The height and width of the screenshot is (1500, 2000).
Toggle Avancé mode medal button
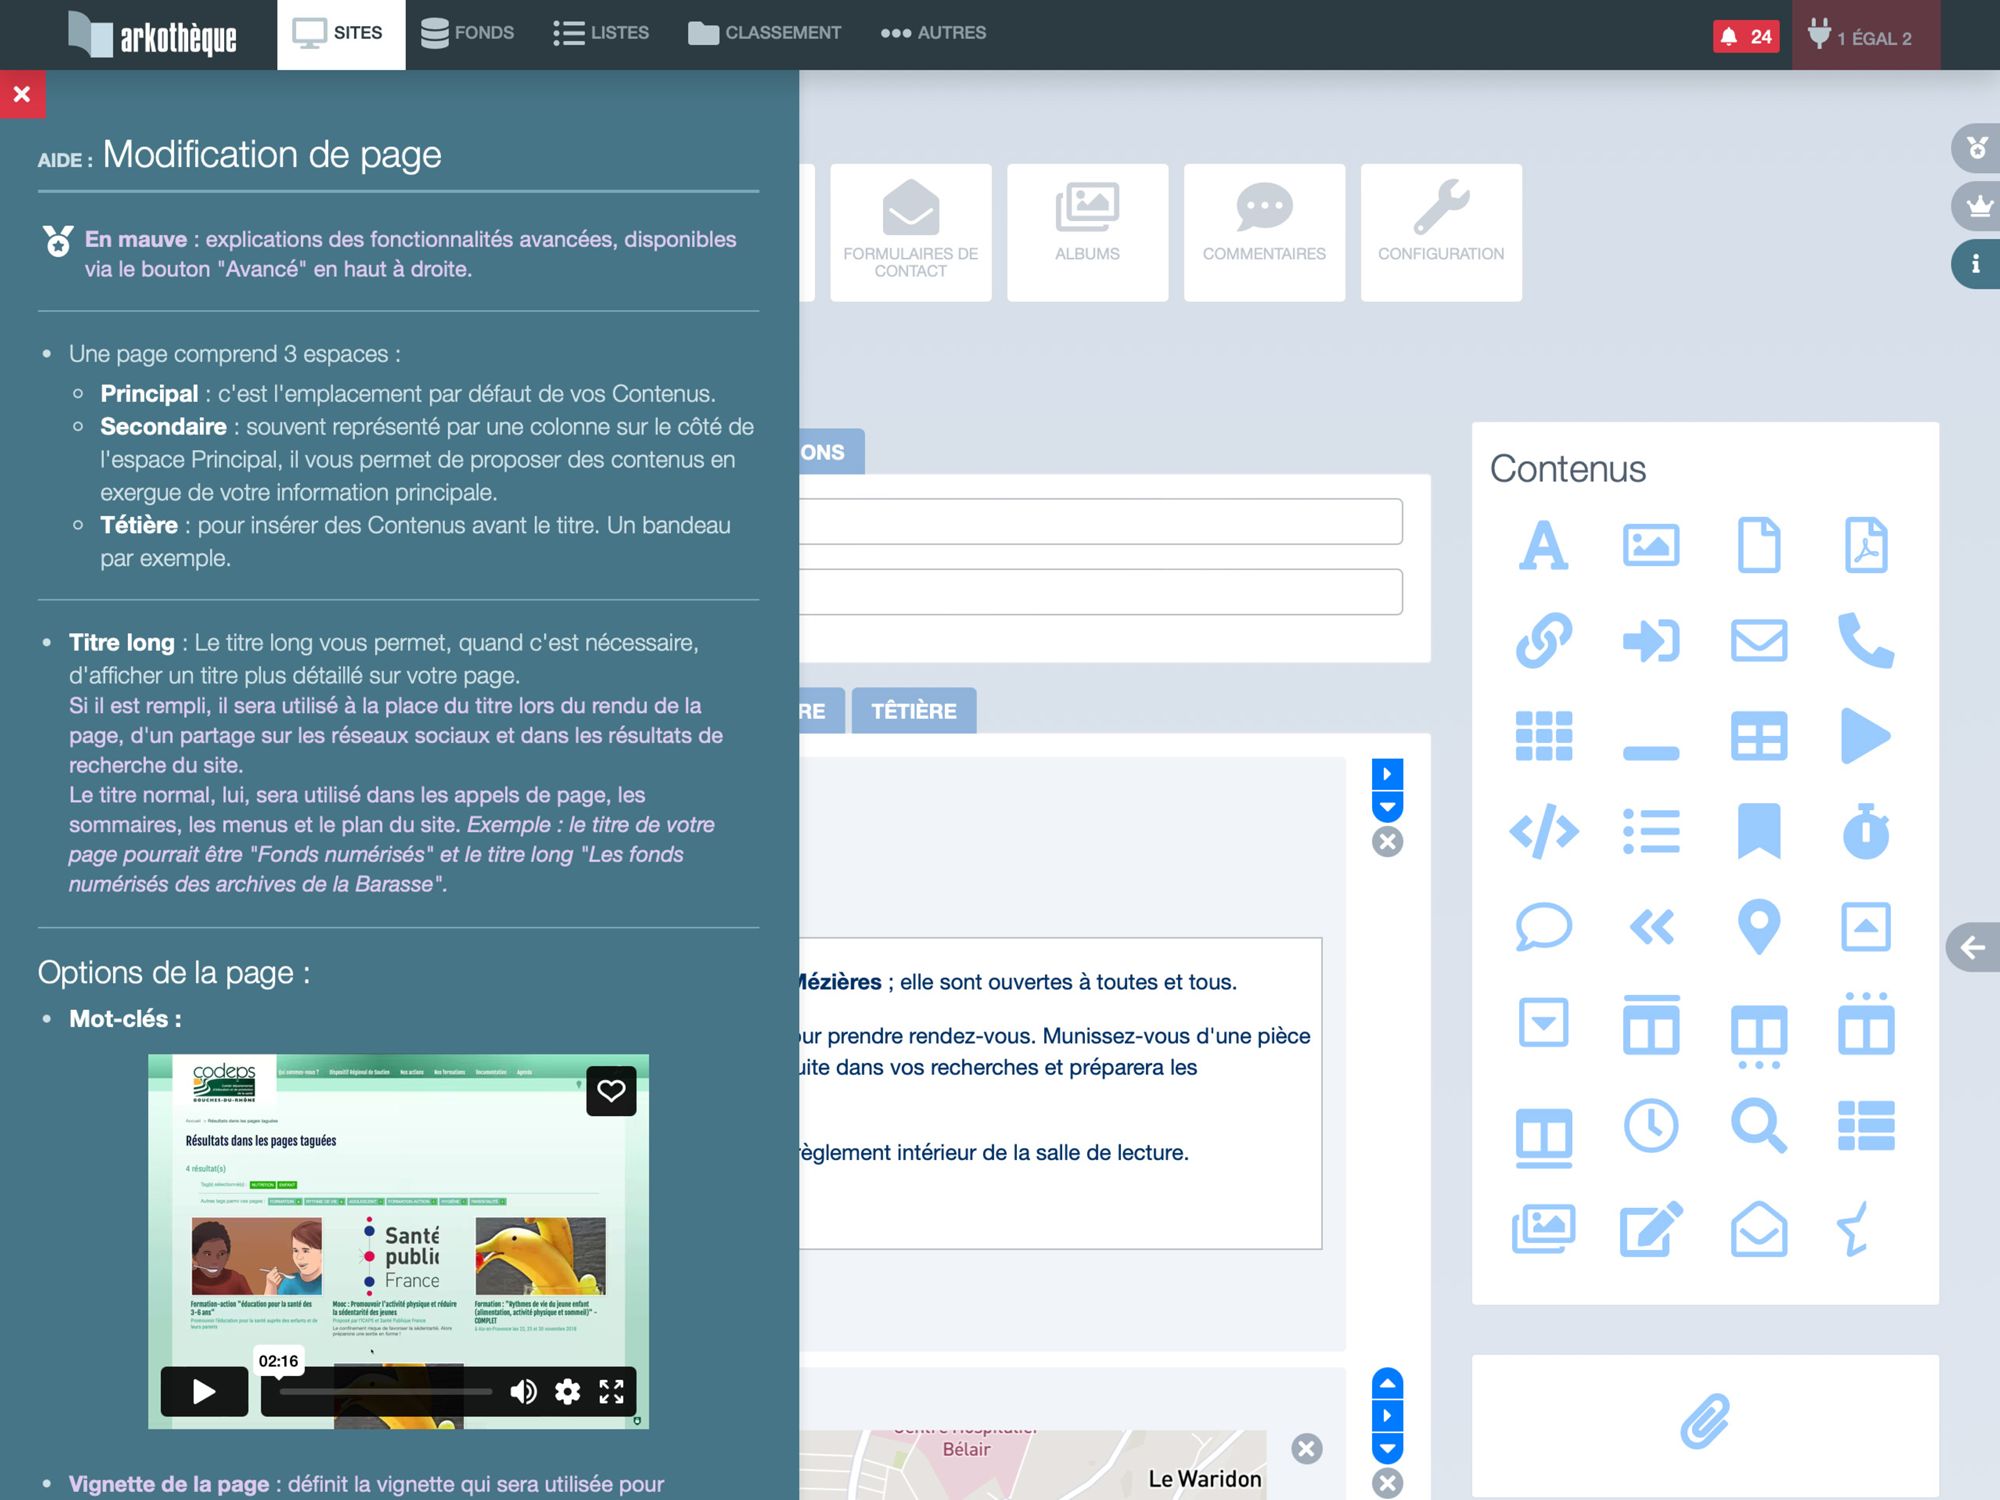[1977, 148]
